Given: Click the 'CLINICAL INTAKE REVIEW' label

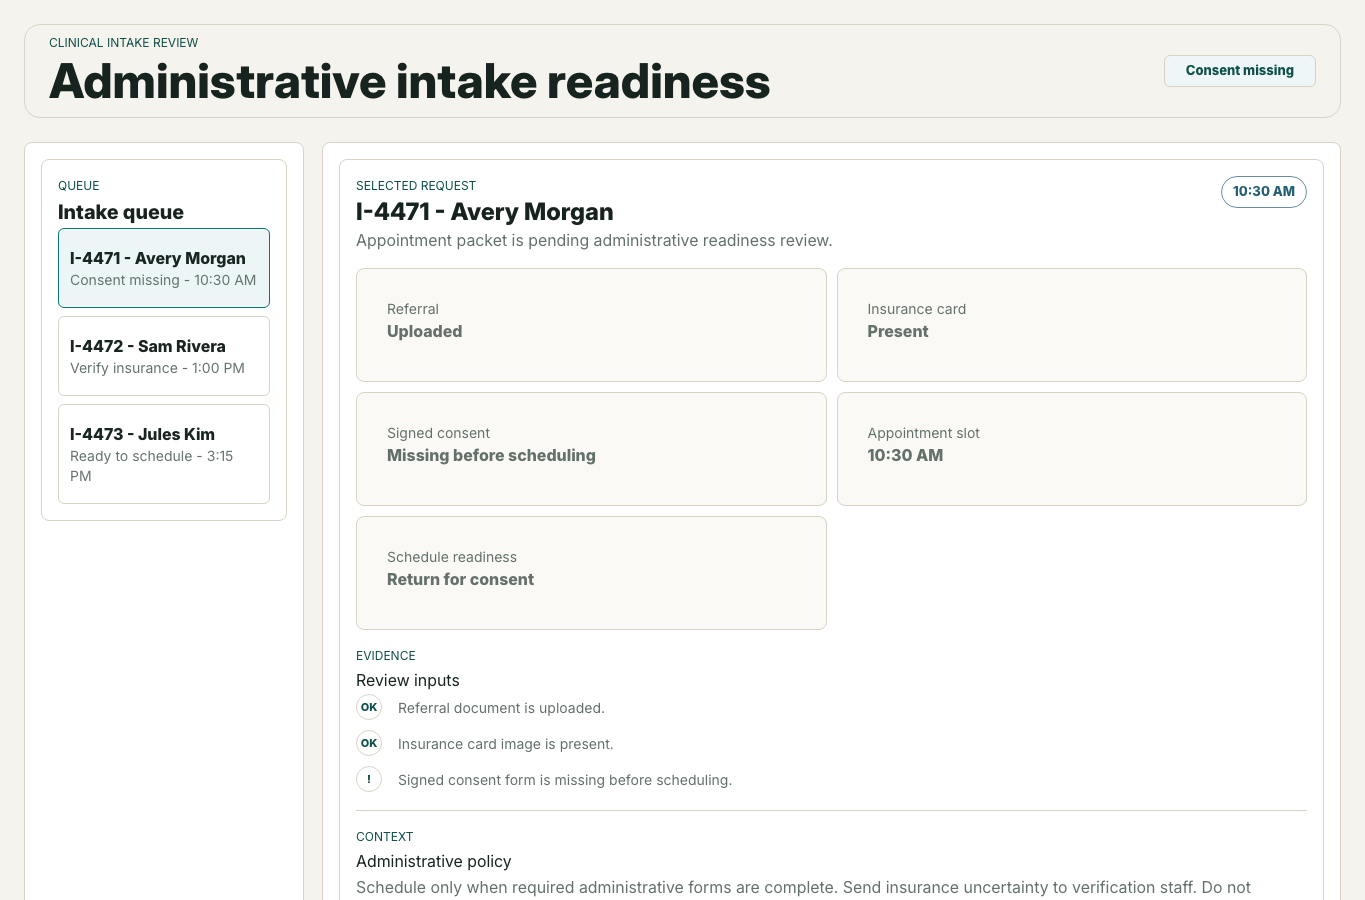Looking at the screenshot, I should (124, 43).
